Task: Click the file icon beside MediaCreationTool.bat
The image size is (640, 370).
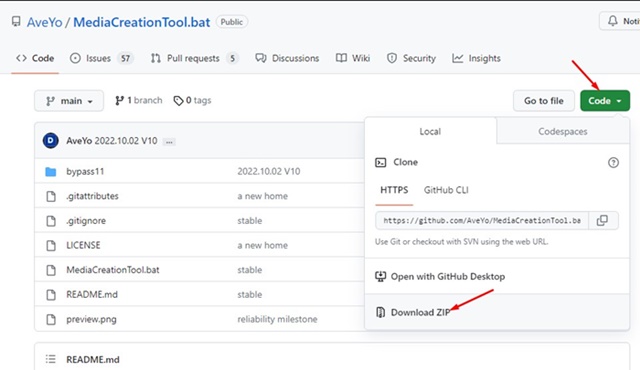Action: 51,270
